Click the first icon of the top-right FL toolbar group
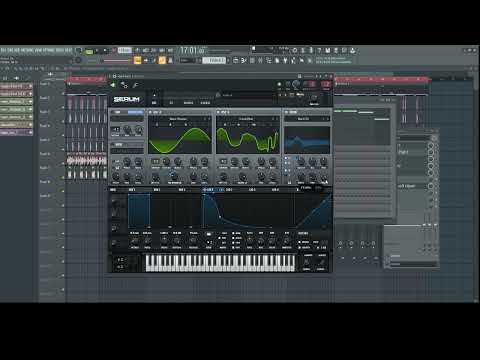 [x=295, y=51]
